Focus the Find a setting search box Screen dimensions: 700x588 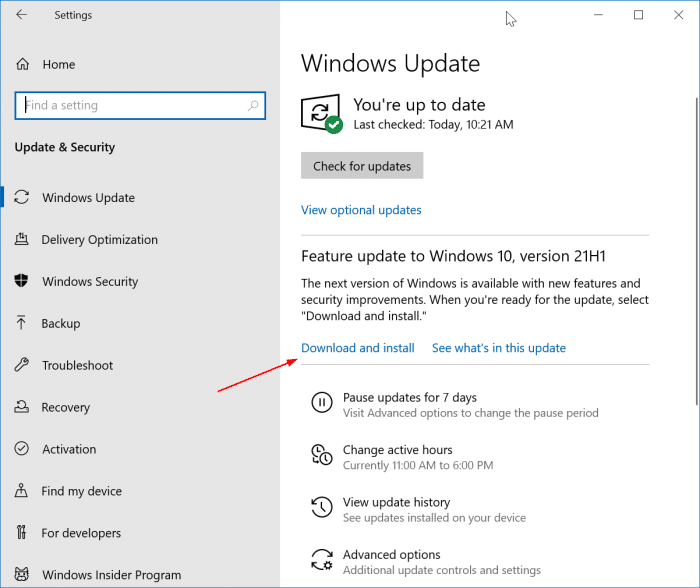coord(140,105)
